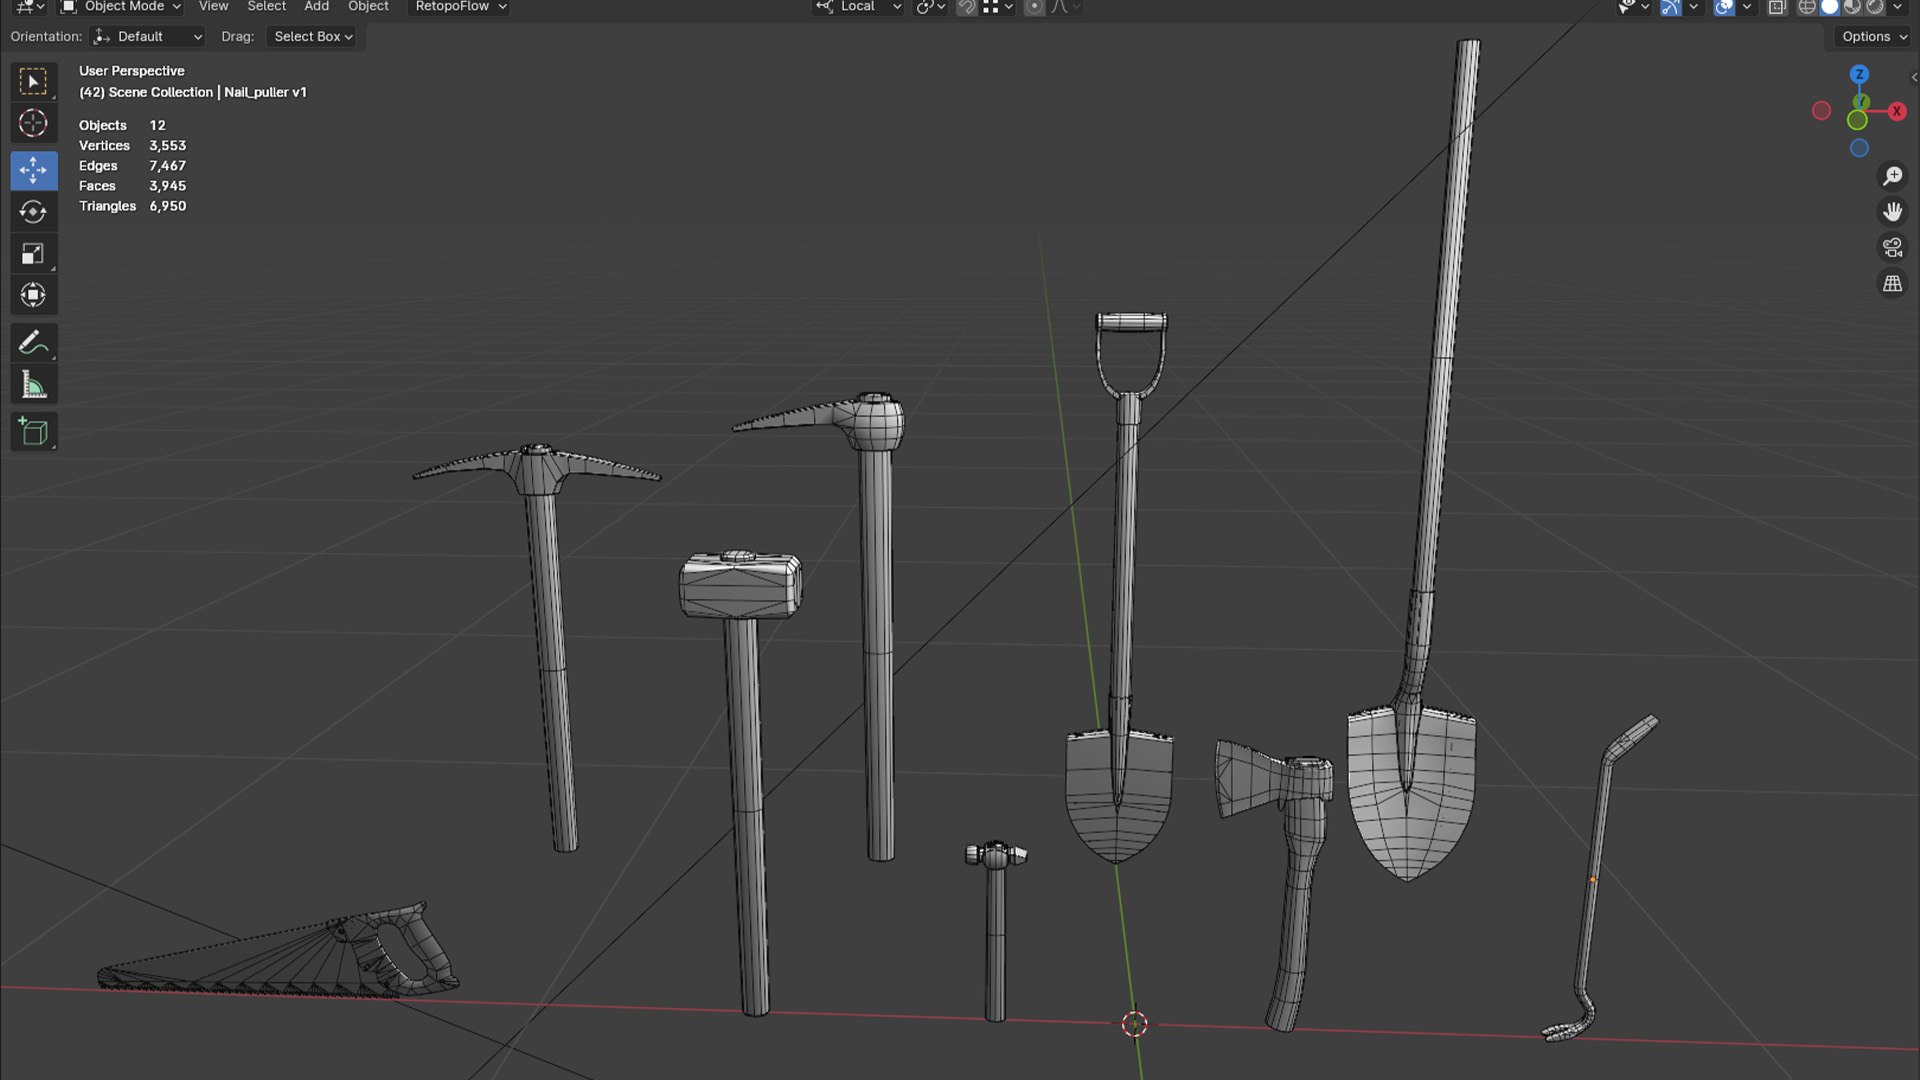Click the zoom view magnifier icon

1892,176
